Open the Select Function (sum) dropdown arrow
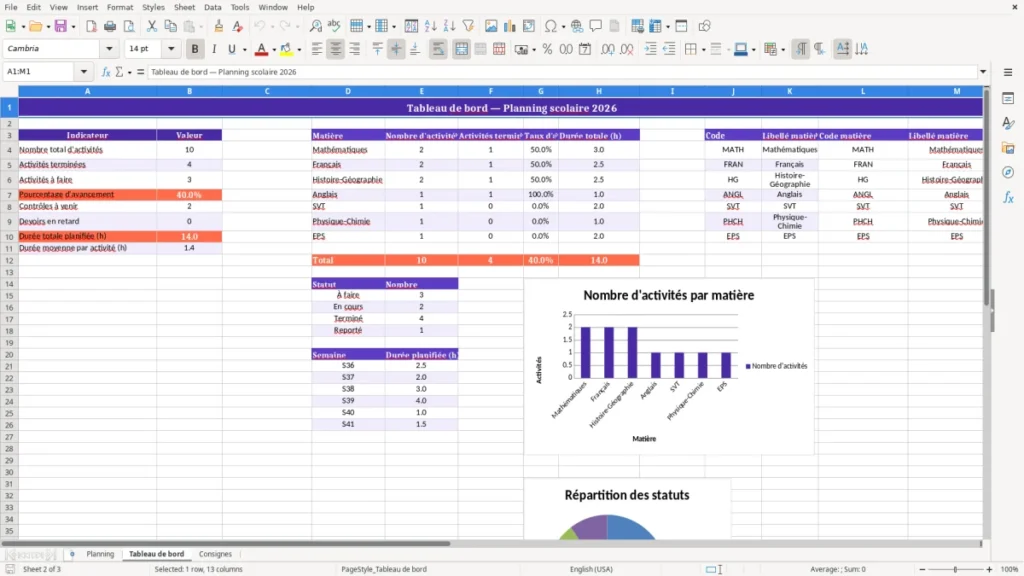1024x576 pixels. [129, 72]
